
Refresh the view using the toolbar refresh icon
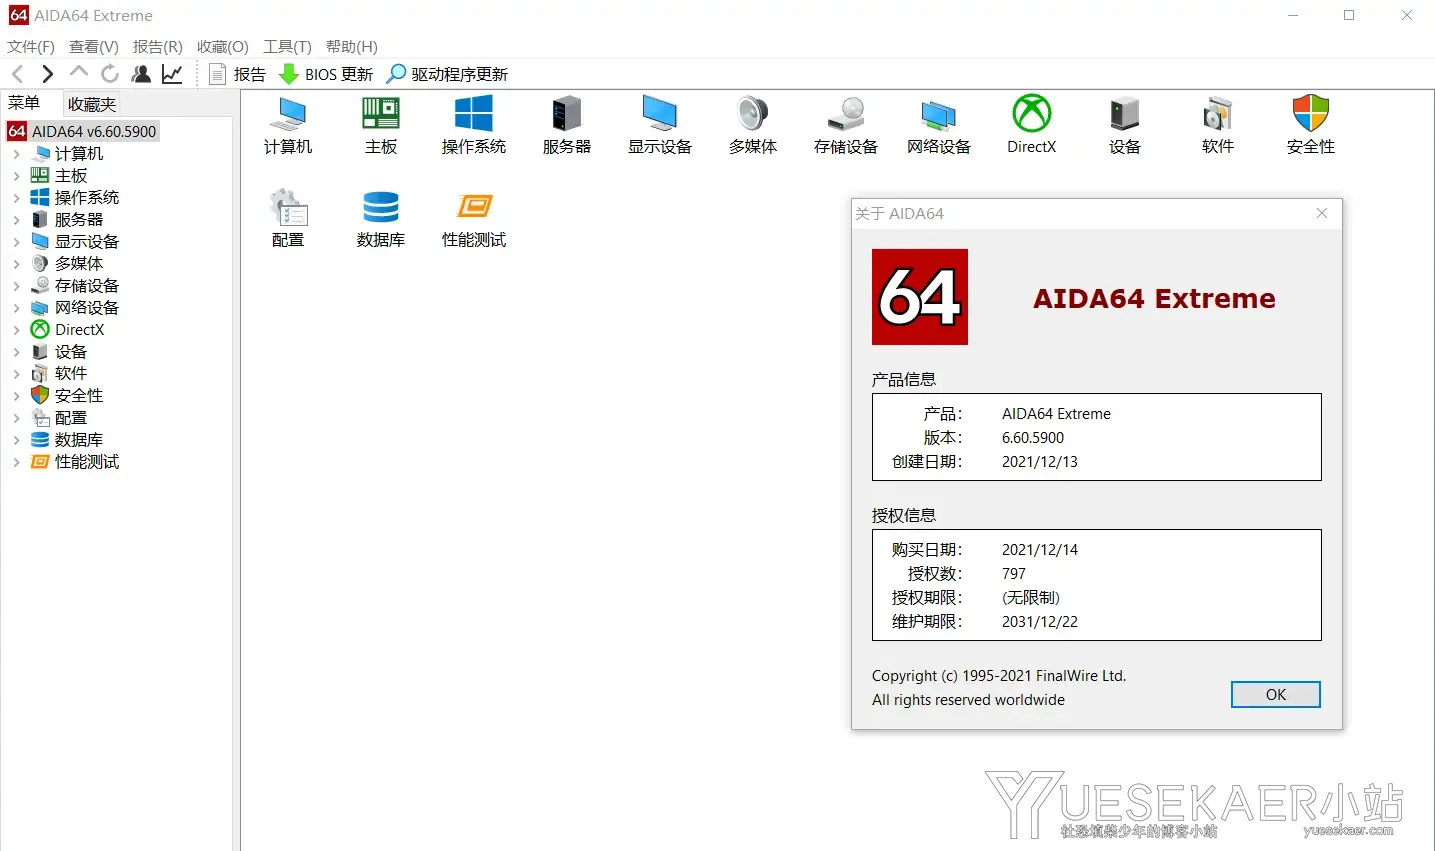110,74
